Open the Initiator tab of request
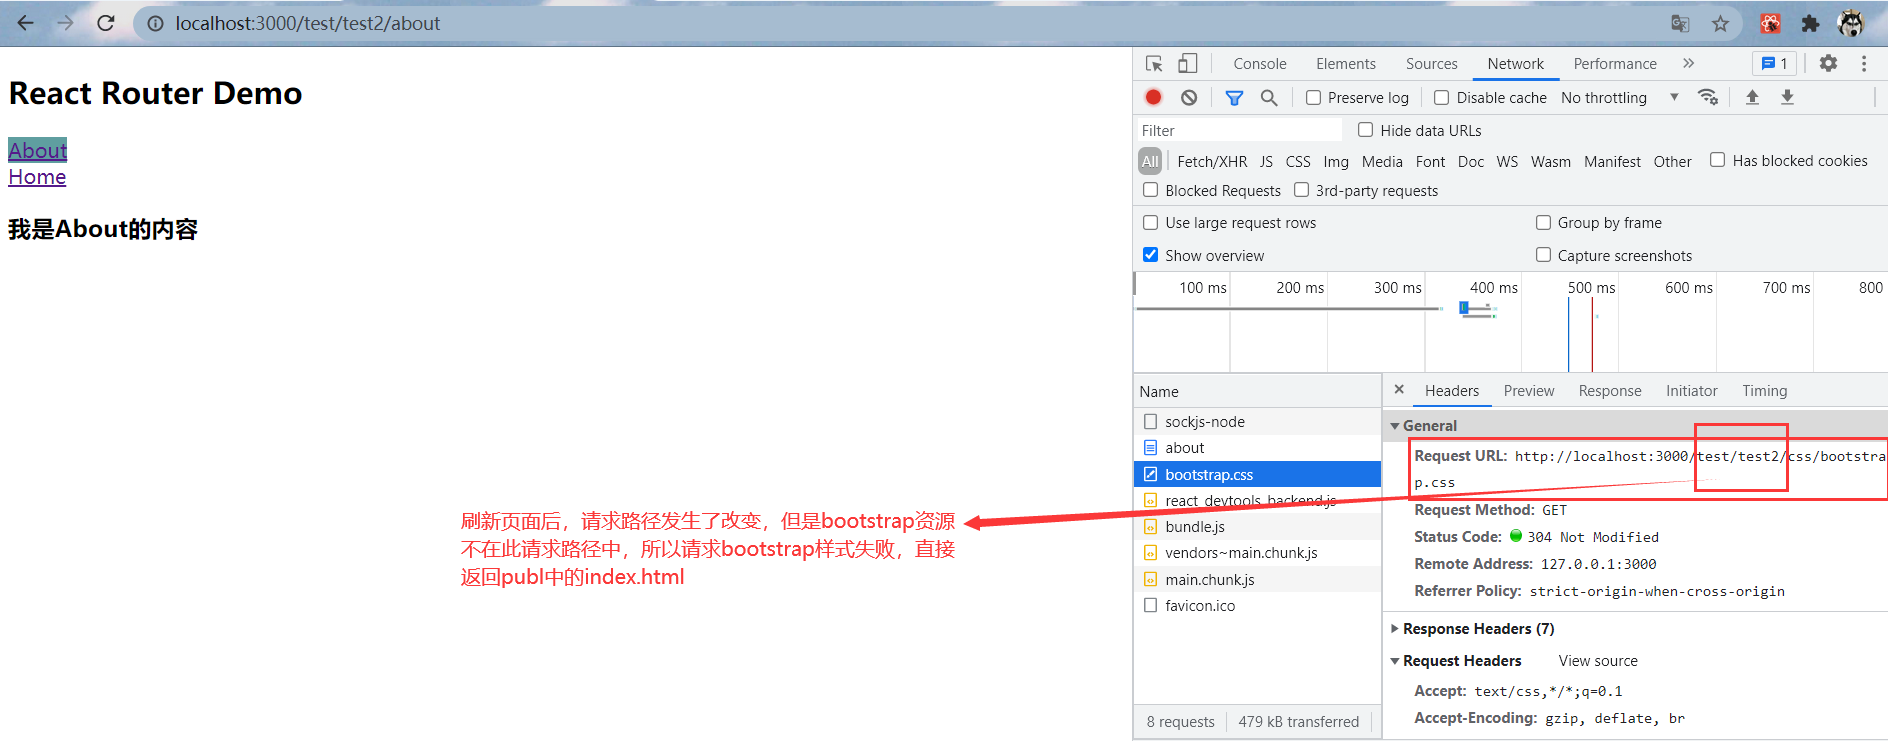 1692,391
